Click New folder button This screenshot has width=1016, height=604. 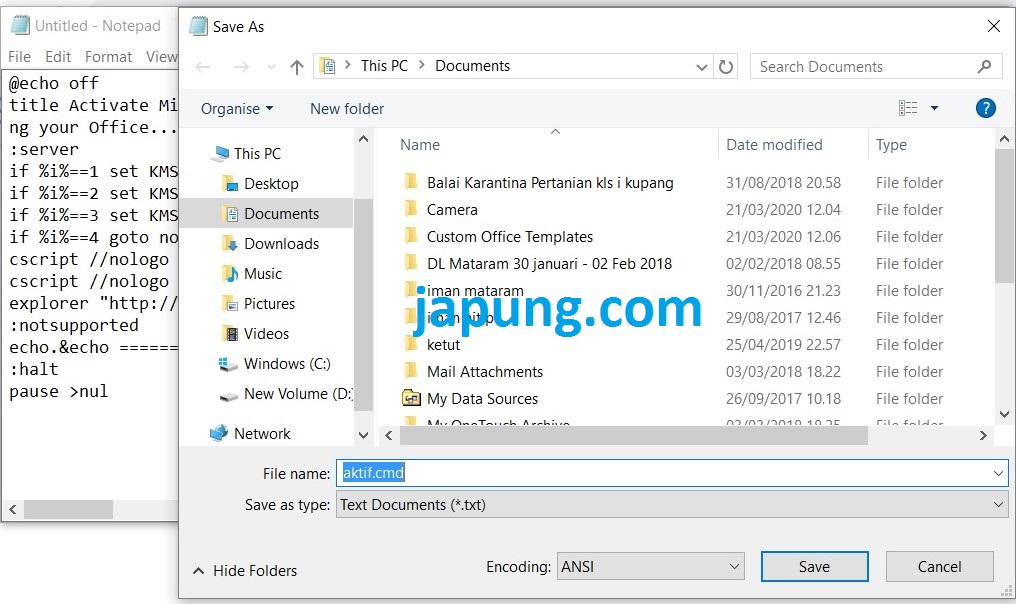point(347,109)
